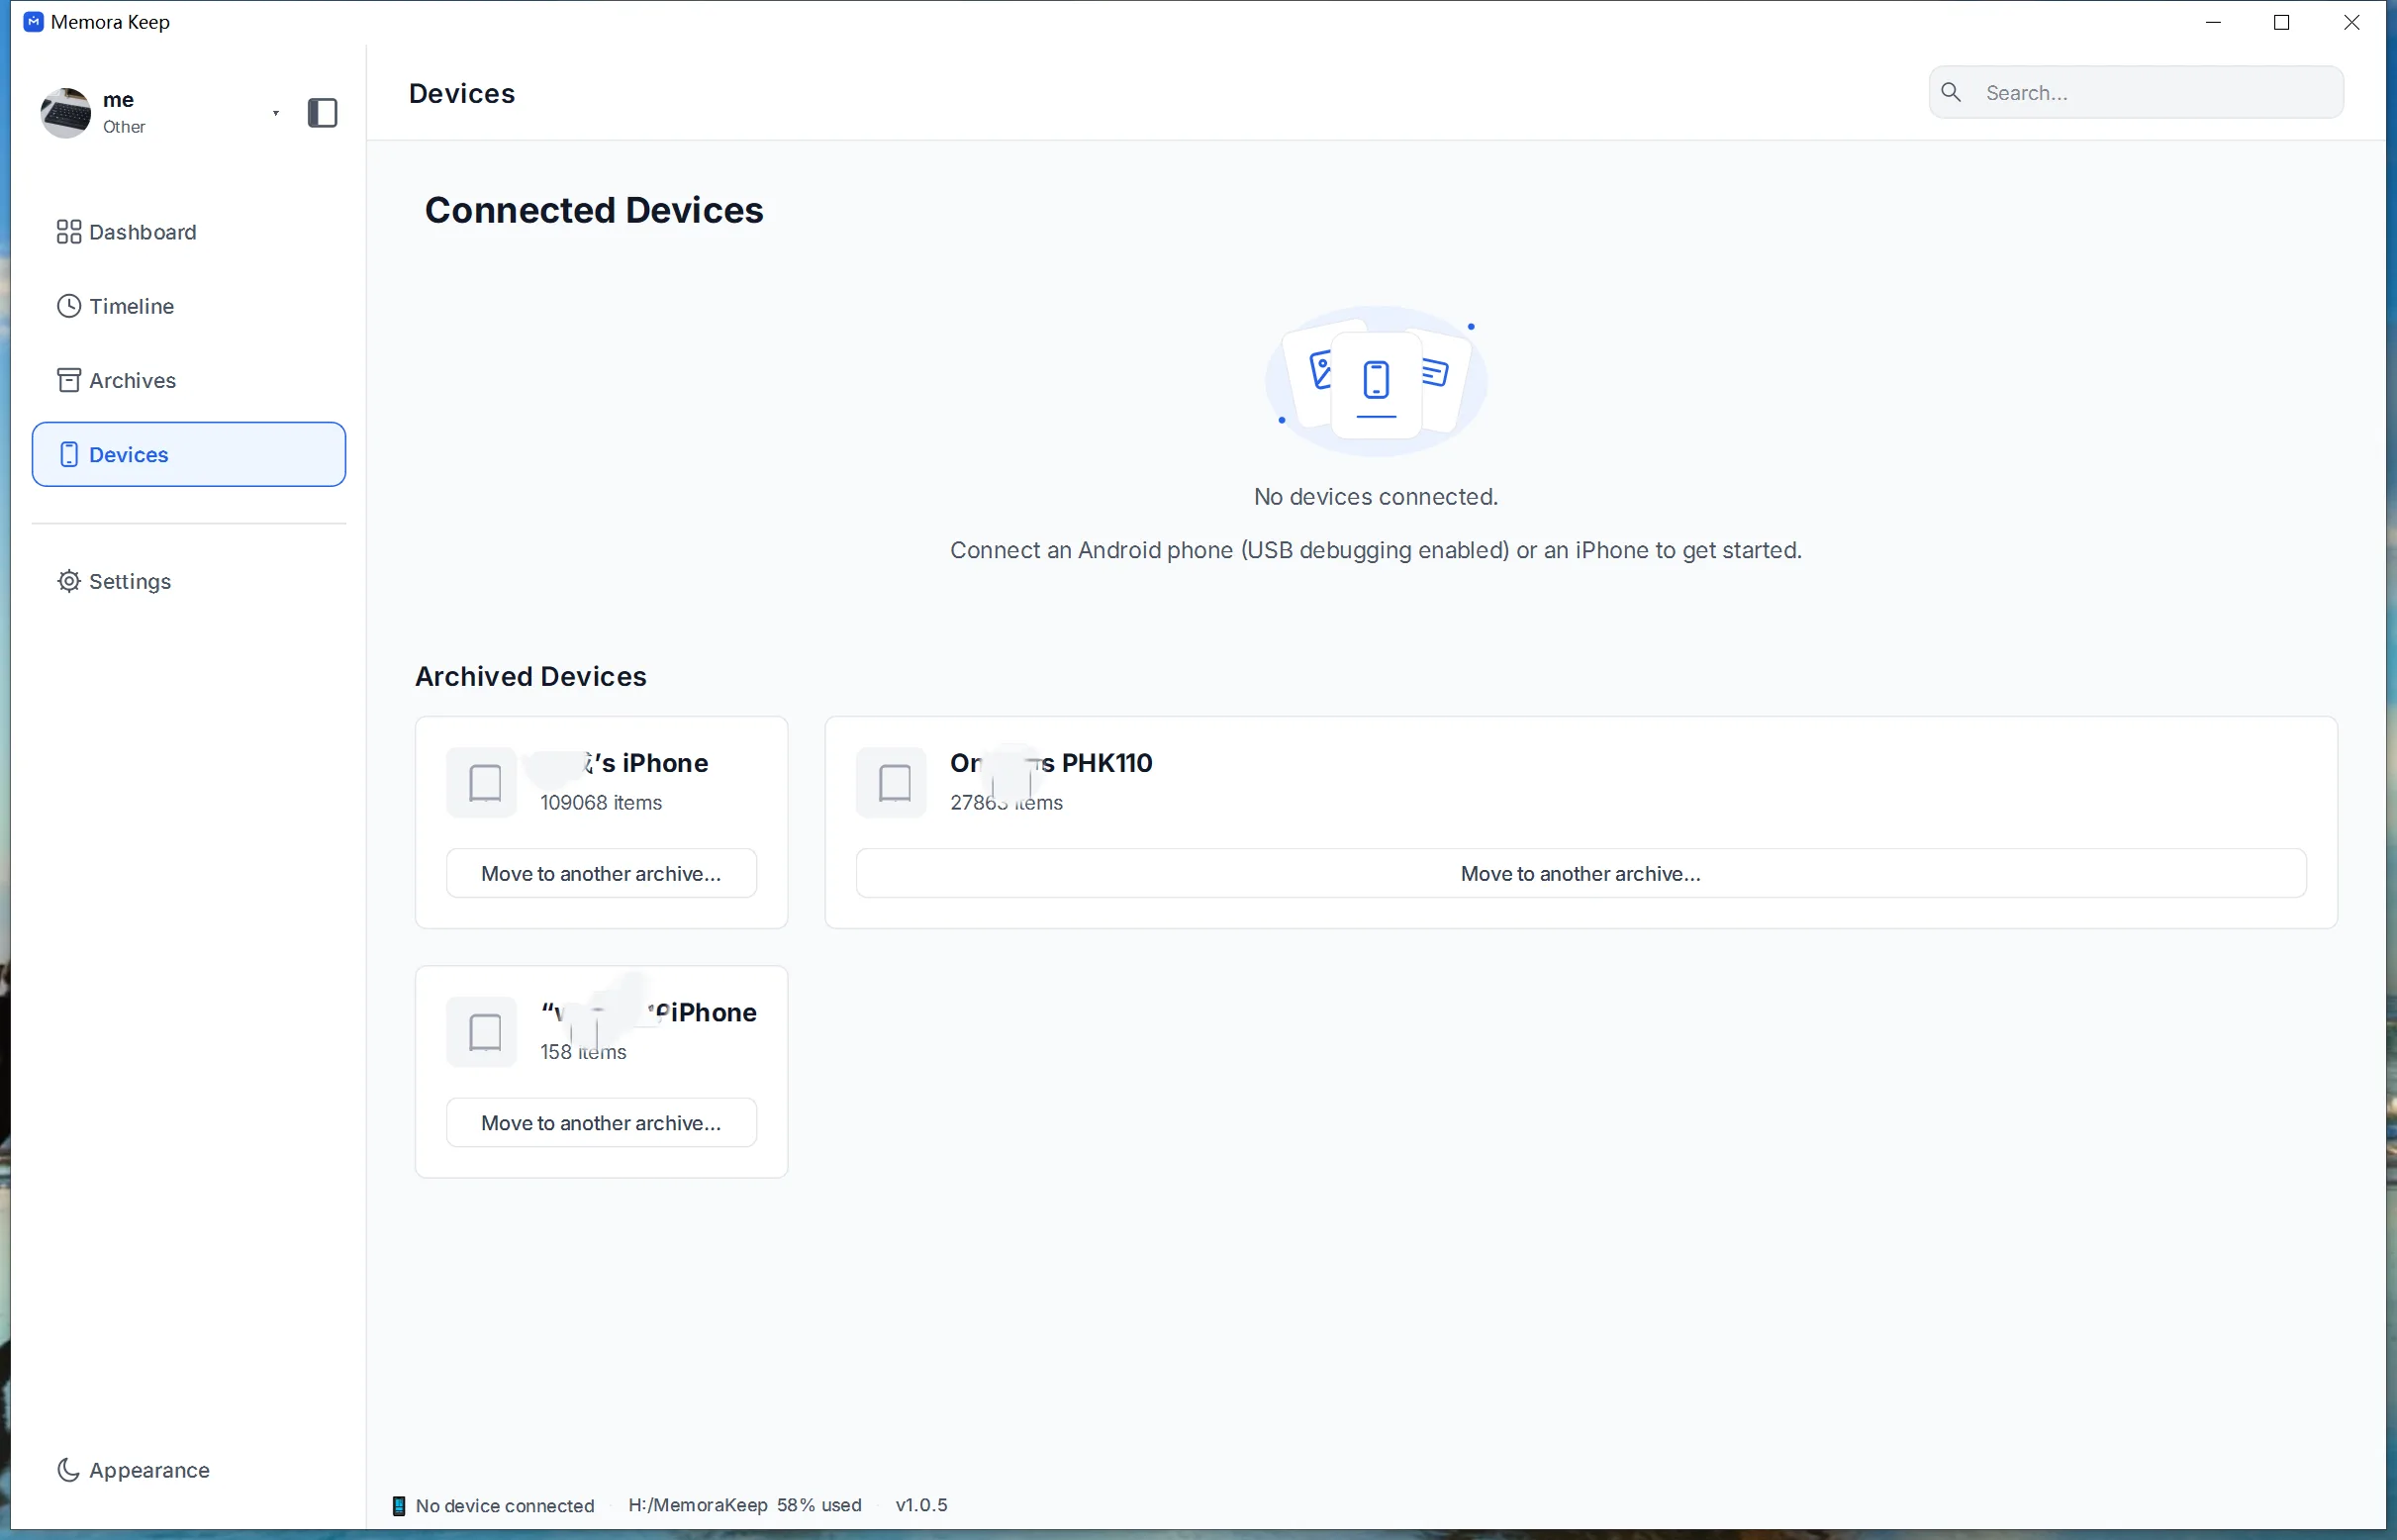Click the Appearance moon icon
The height and width of the screenshot is (1540, 2397).
pos(68,1470)
